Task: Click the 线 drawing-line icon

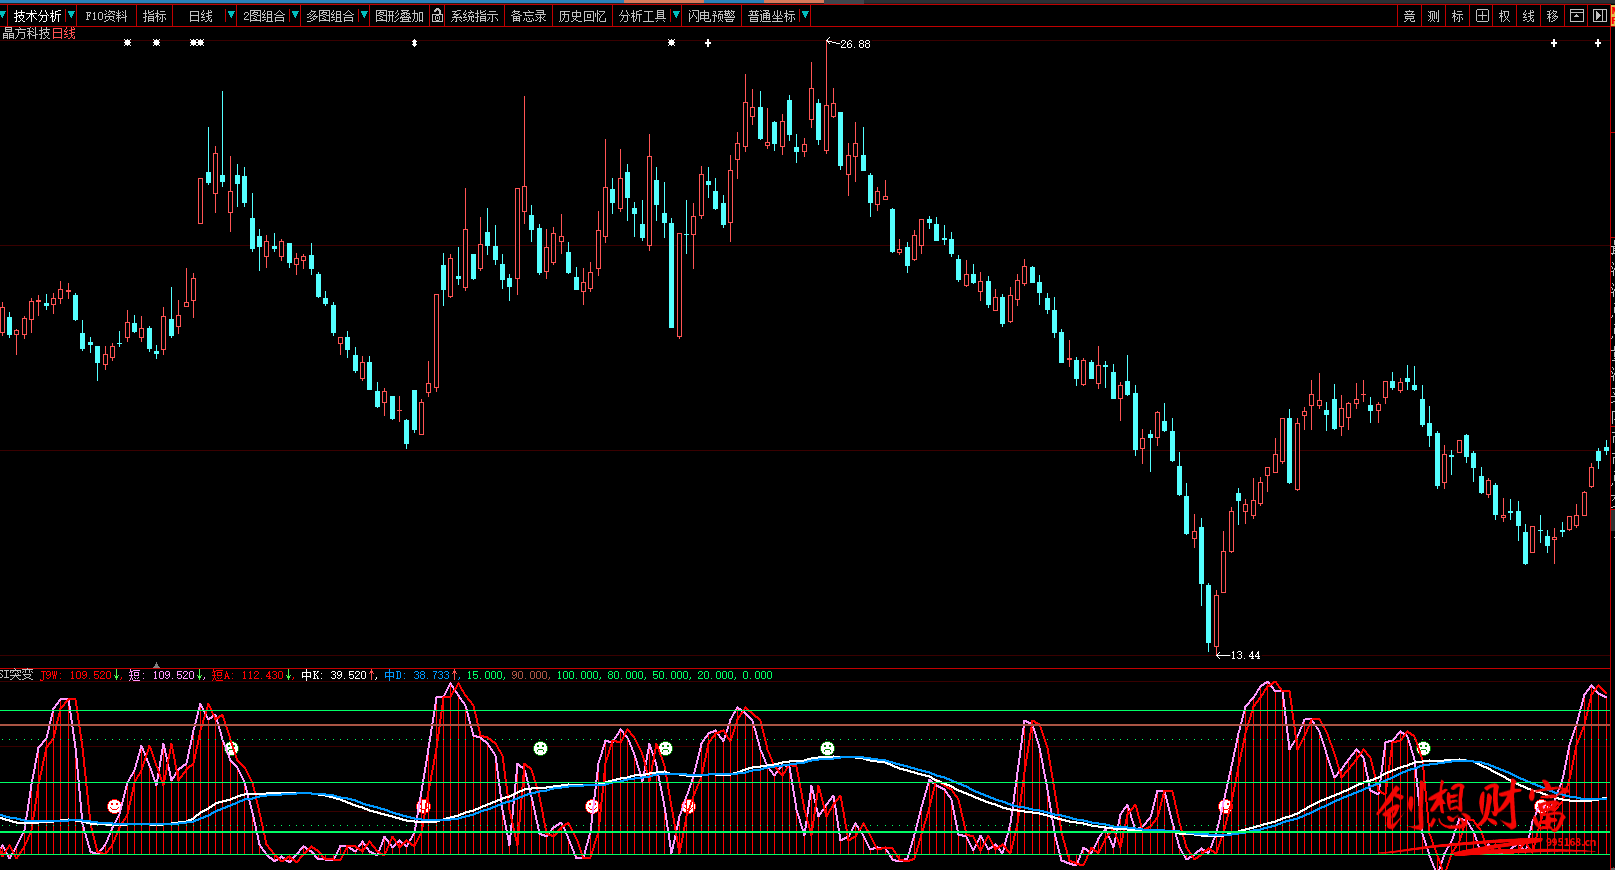Action: (x=1529, y=16)
